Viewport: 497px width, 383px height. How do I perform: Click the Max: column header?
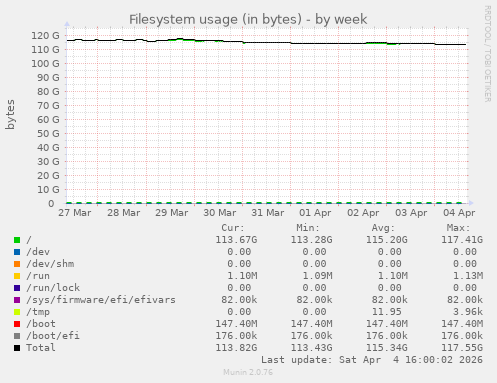458,228
